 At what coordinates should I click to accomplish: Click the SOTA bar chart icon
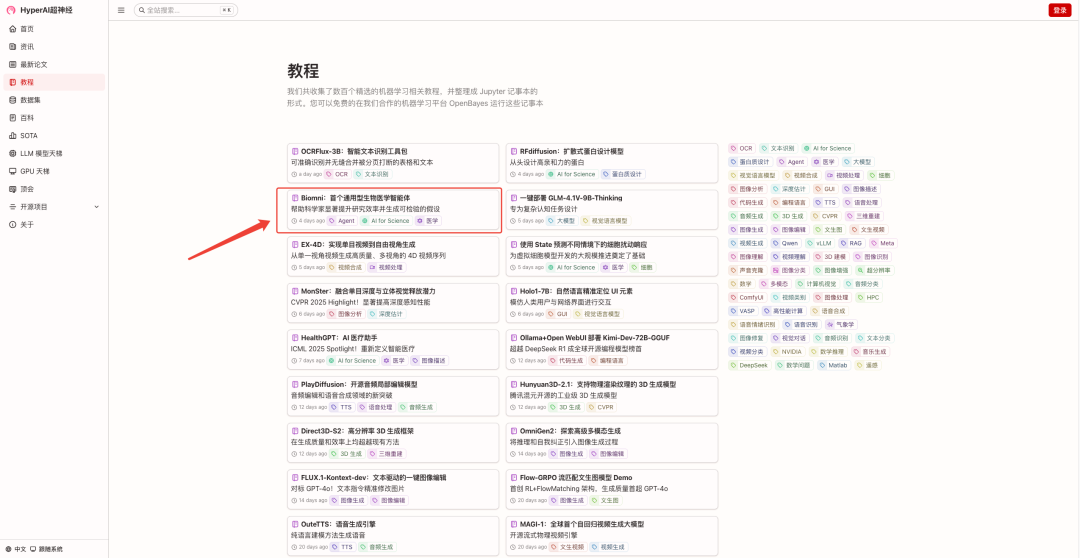point(12,136)
